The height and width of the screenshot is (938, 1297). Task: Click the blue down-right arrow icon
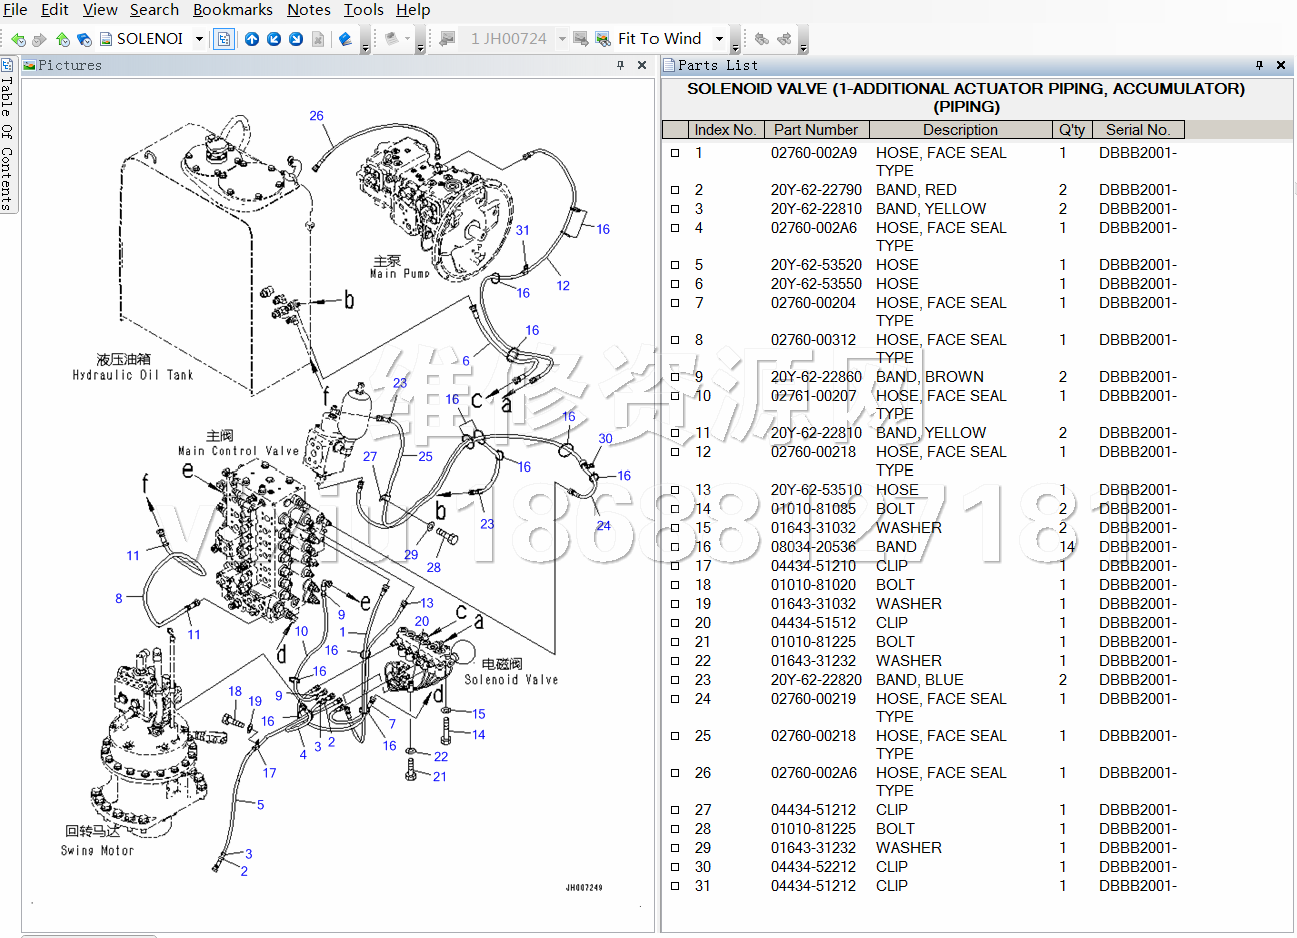296,39
